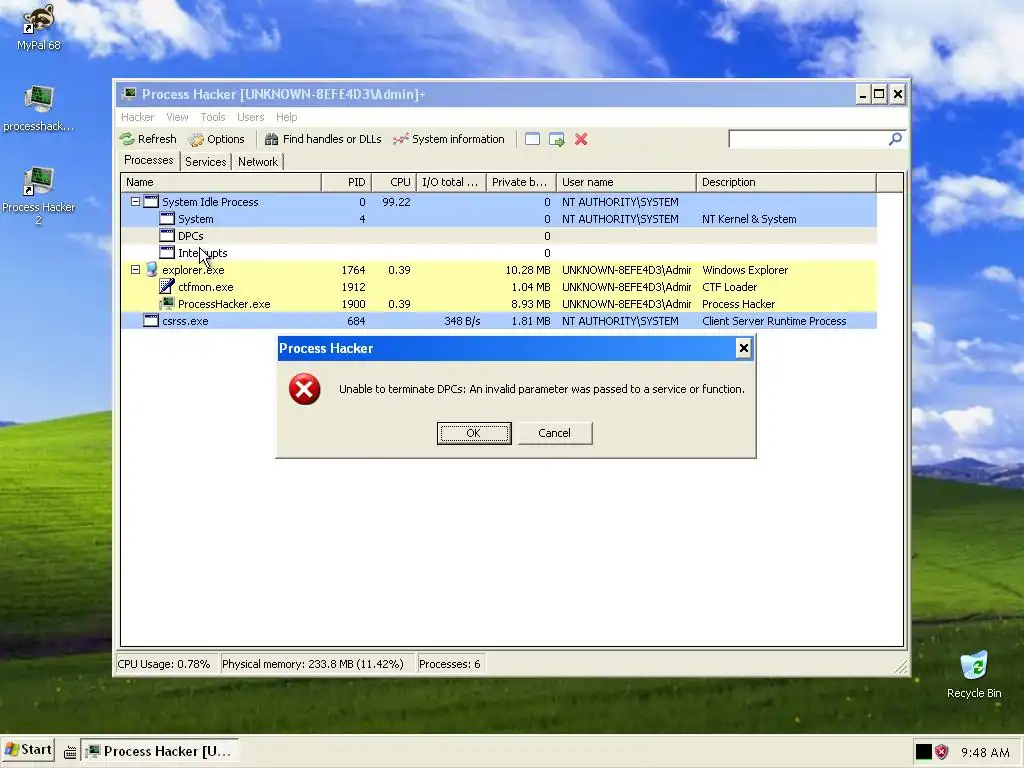The height and width of the screenshot is (768, 1024).
Task: Click the security shield tray icon
Action: point(941,752)
